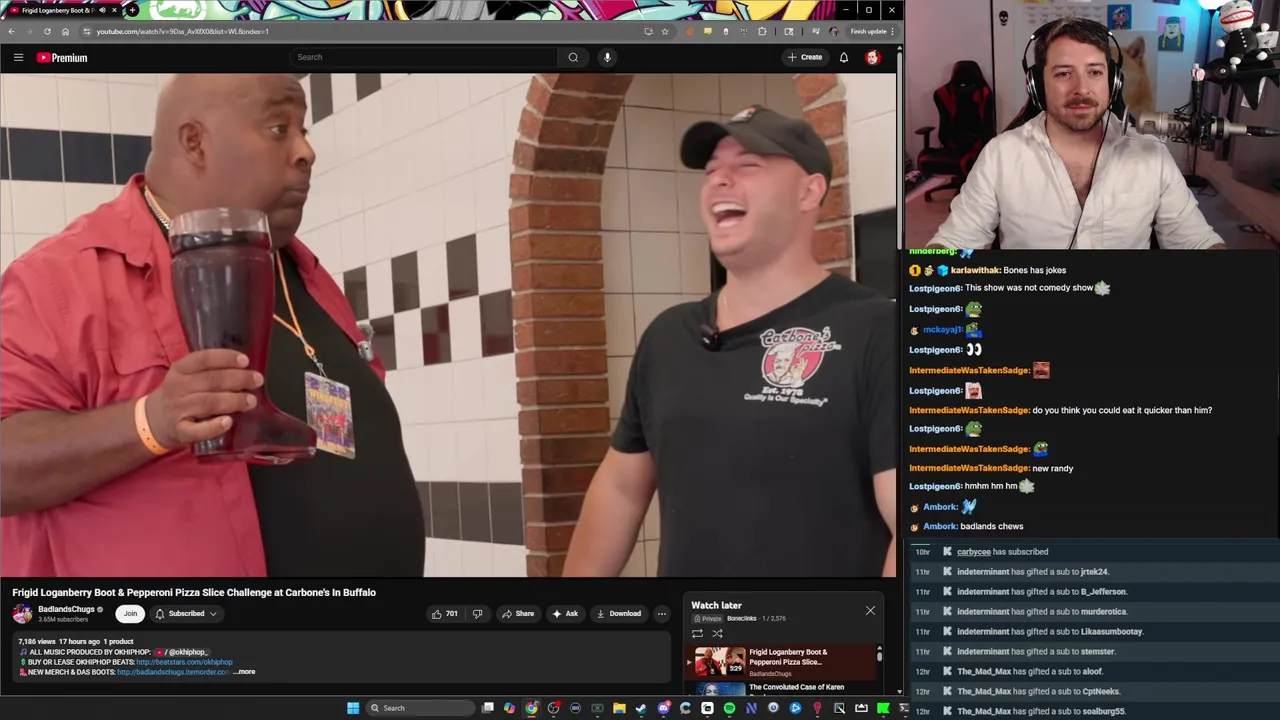The image size is (1280, 720).
Task: Click the video player to pause
Action: 448,325
